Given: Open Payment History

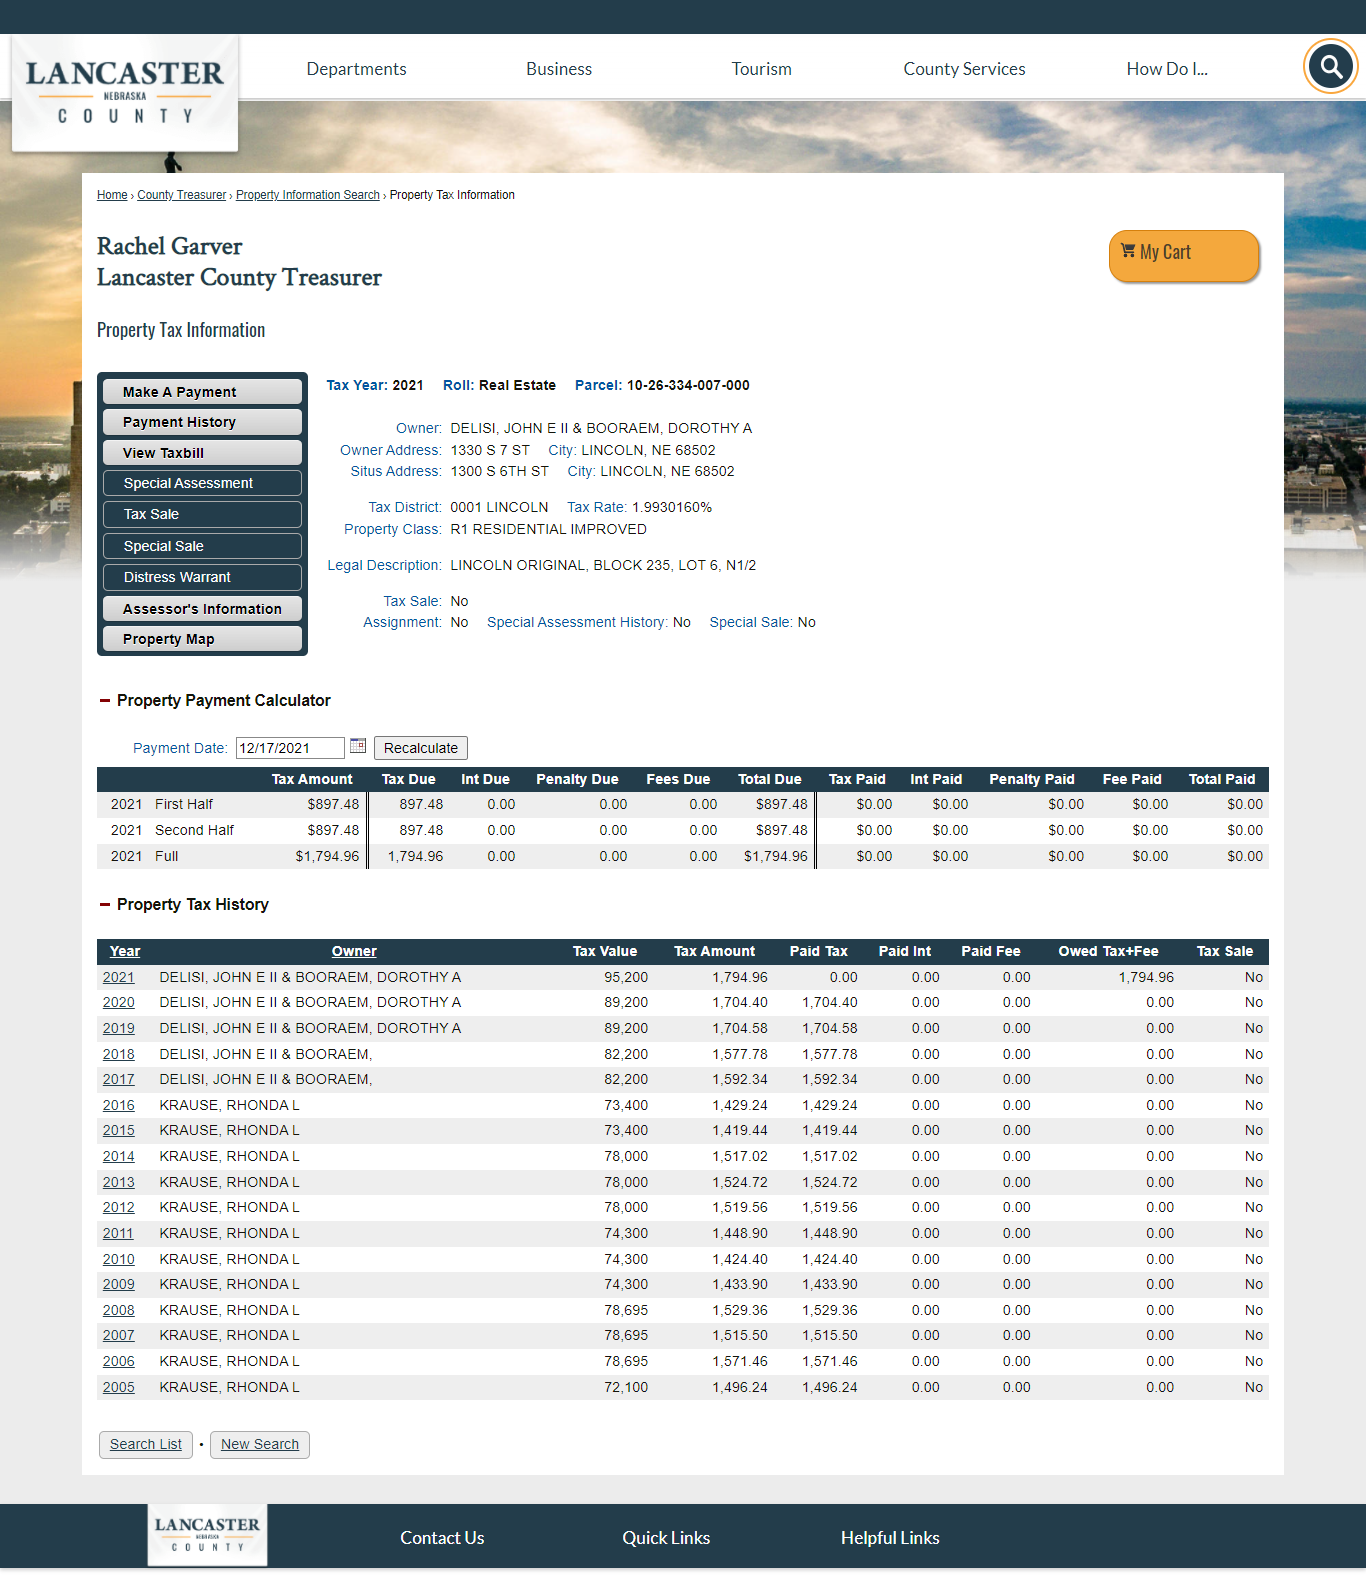Looking at the screenshot, I should click(x=202, y=422).
